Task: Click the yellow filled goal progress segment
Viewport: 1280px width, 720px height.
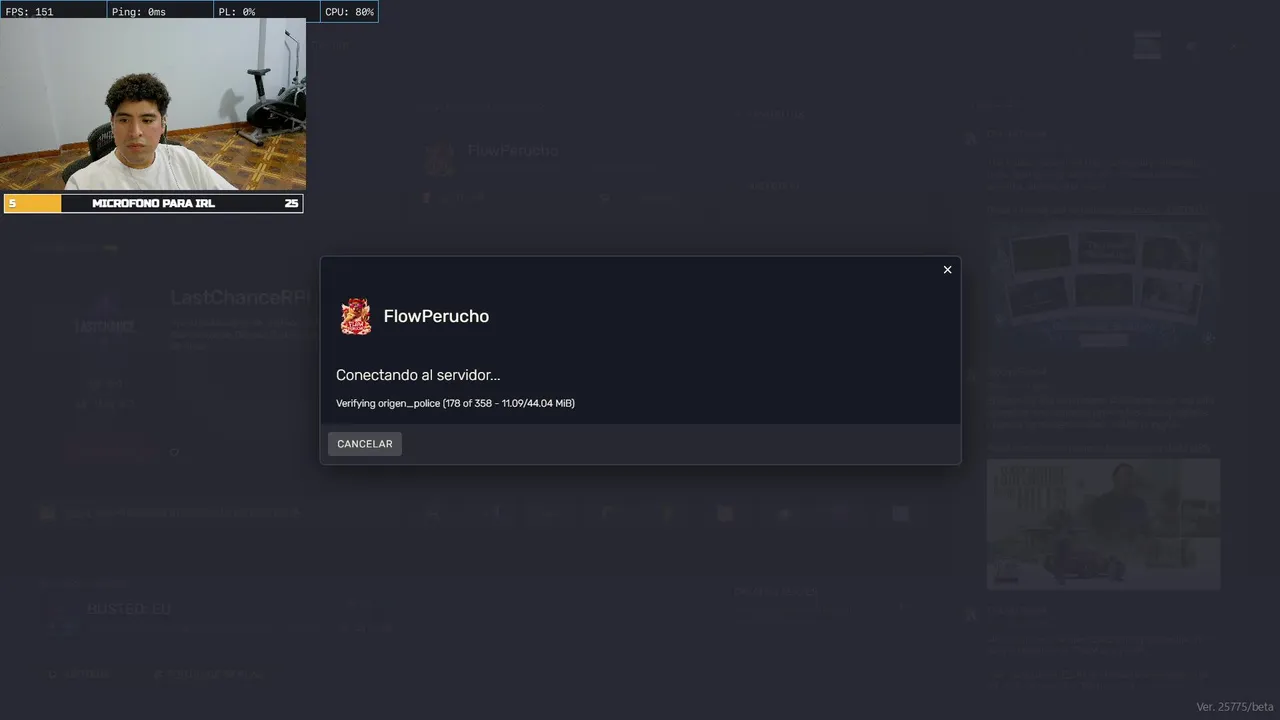Action: (x=33, y=203)
